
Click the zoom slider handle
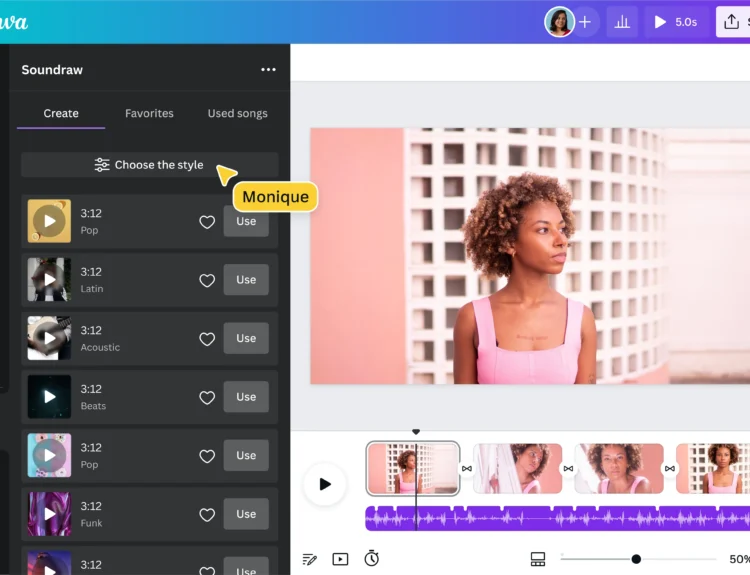[636, 559]
